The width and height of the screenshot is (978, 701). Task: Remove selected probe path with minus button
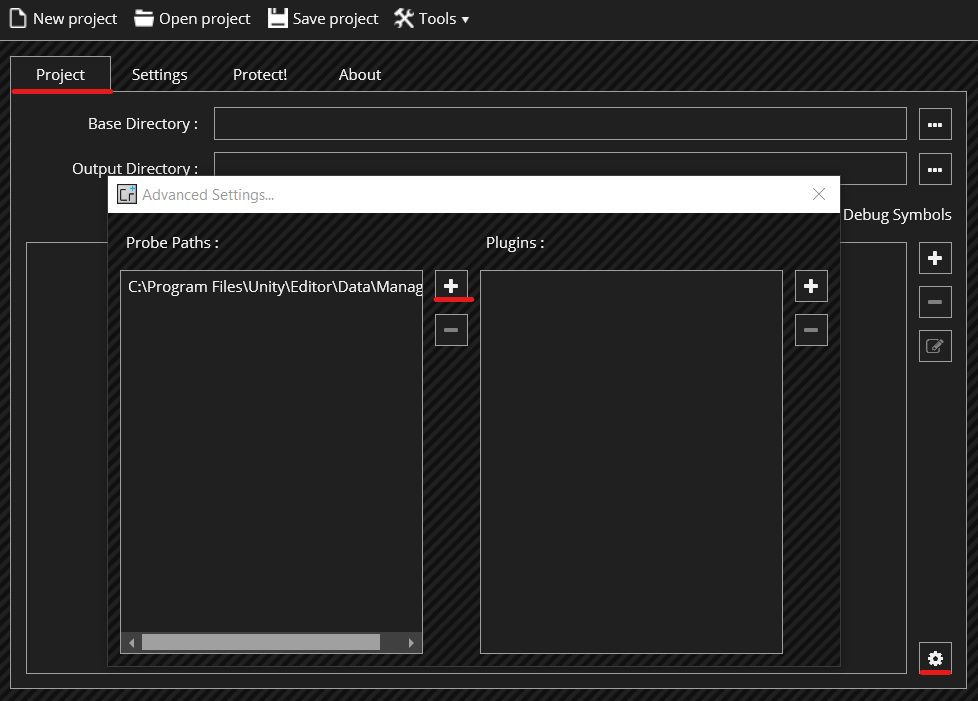451,330
